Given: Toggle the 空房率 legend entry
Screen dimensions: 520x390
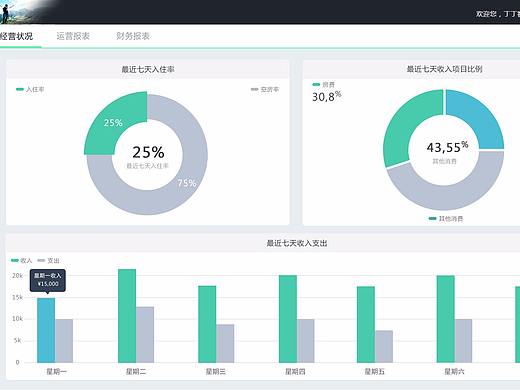Looking at the screenshot, I should pyautogui.click(x=265, y=89).
